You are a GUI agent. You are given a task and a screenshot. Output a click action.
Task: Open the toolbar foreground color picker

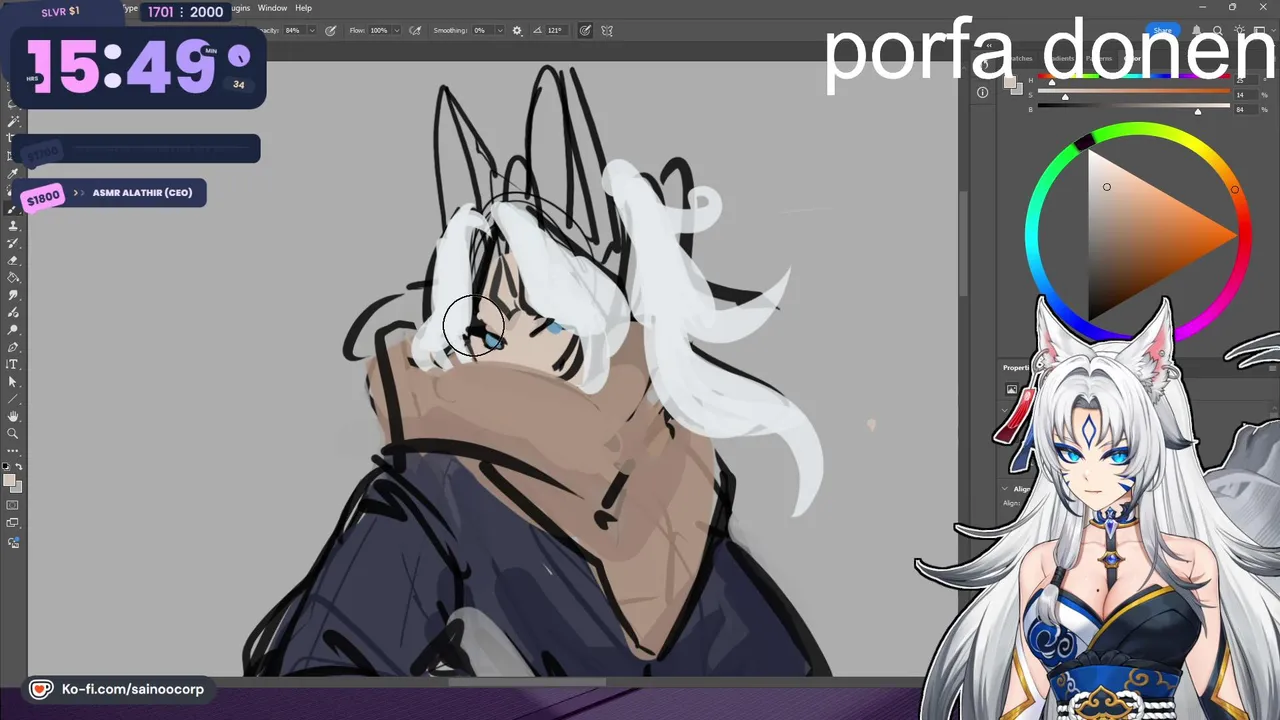click(x=10, y=481)
